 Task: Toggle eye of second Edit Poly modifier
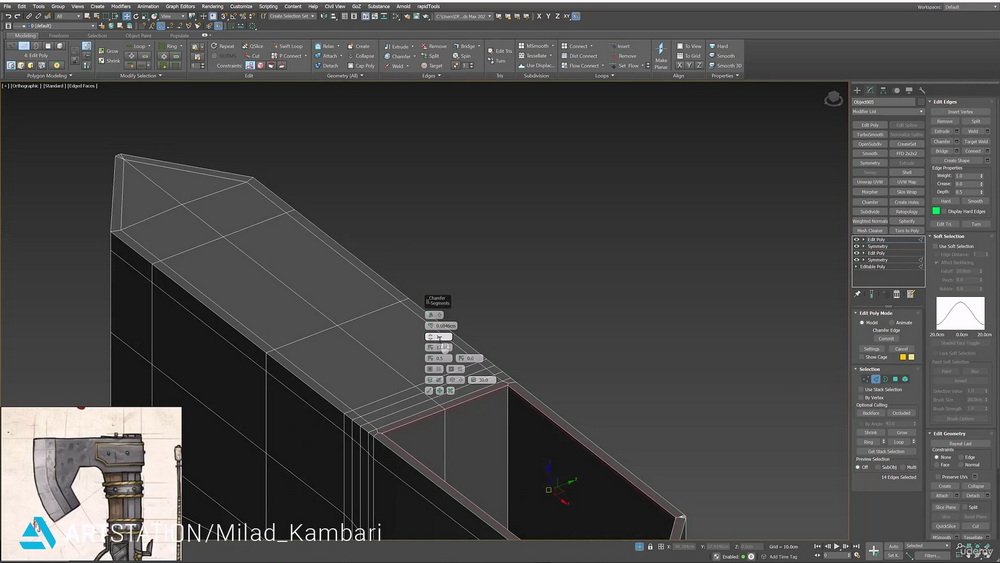[857, 253]
